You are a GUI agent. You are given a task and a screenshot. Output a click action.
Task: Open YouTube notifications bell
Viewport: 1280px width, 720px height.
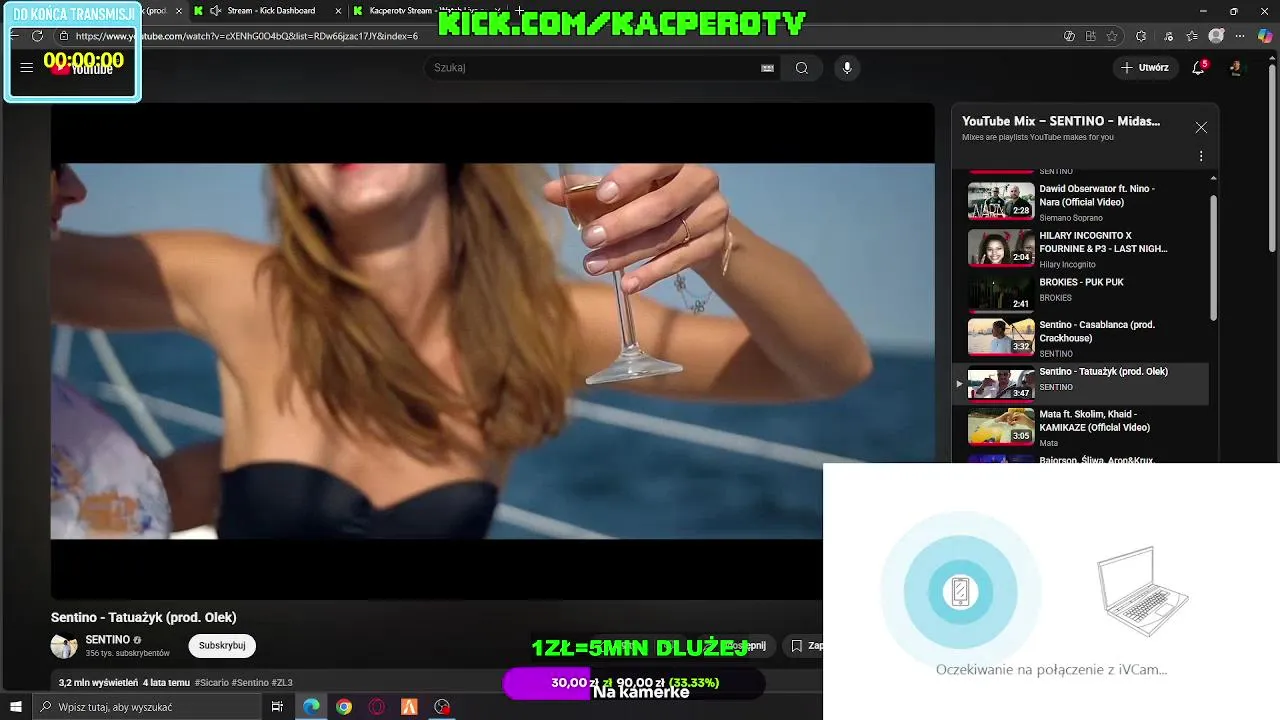1199,68
